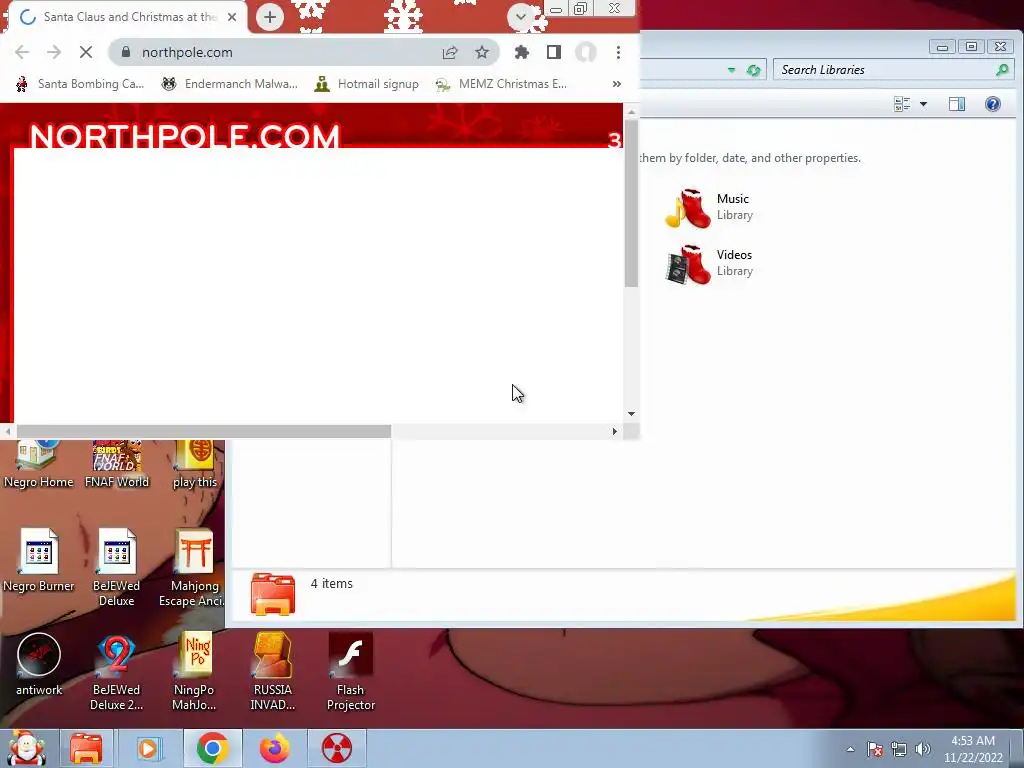Change the view icon in Explorer

pos(903,104)
